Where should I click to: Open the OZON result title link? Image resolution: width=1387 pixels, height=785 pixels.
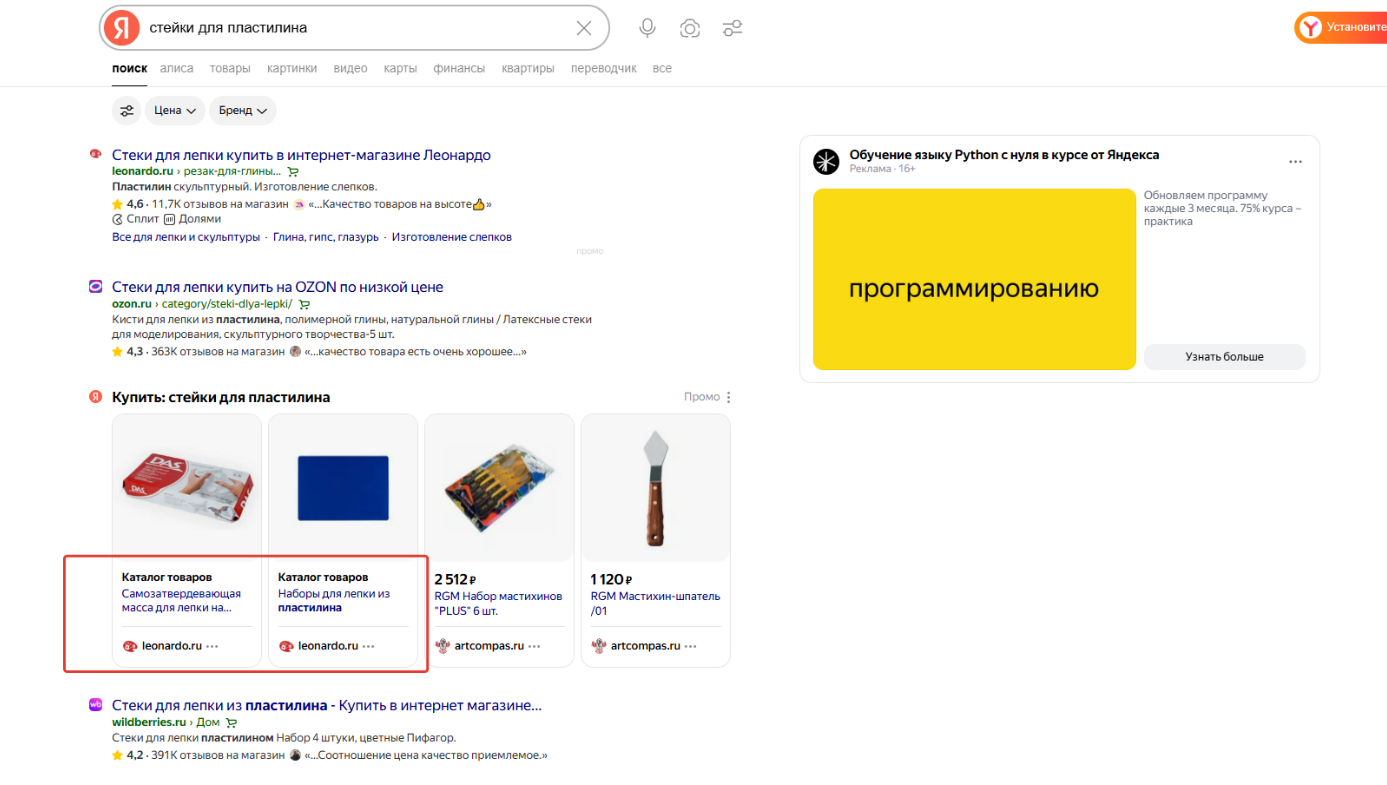277,287
